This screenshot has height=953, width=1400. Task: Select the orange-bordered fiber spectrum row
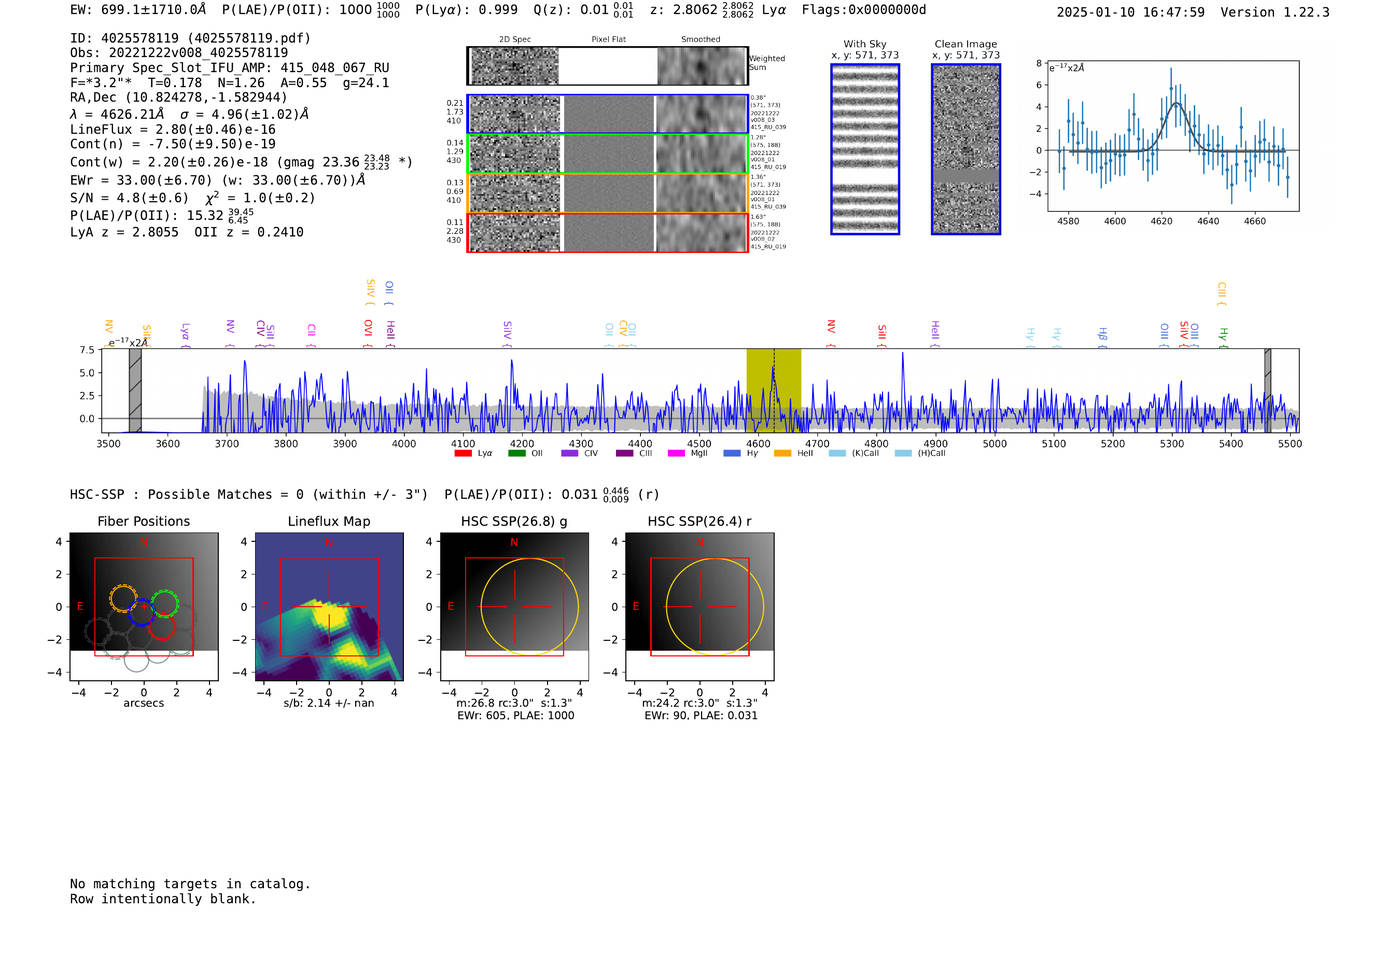click(608, 193)
